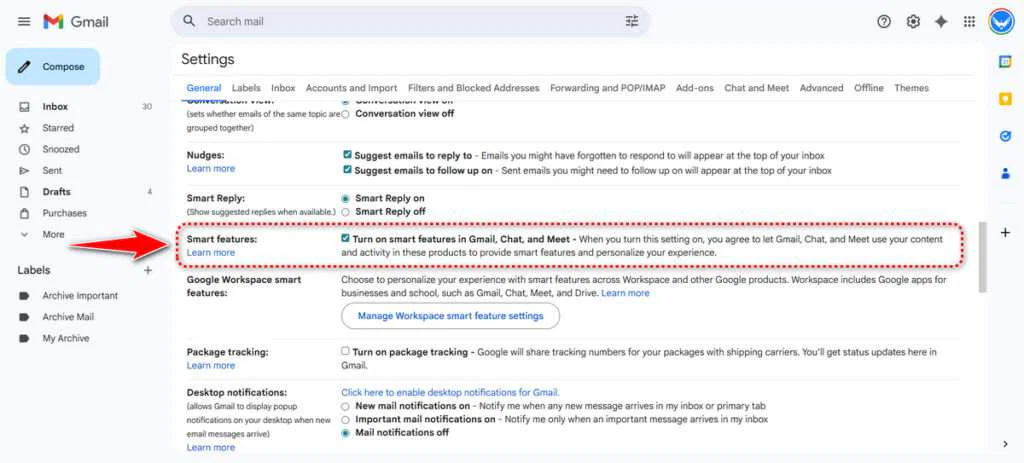Click here to enable desktop notifications link
1024x463 pixels.
(x=450, y=392)
